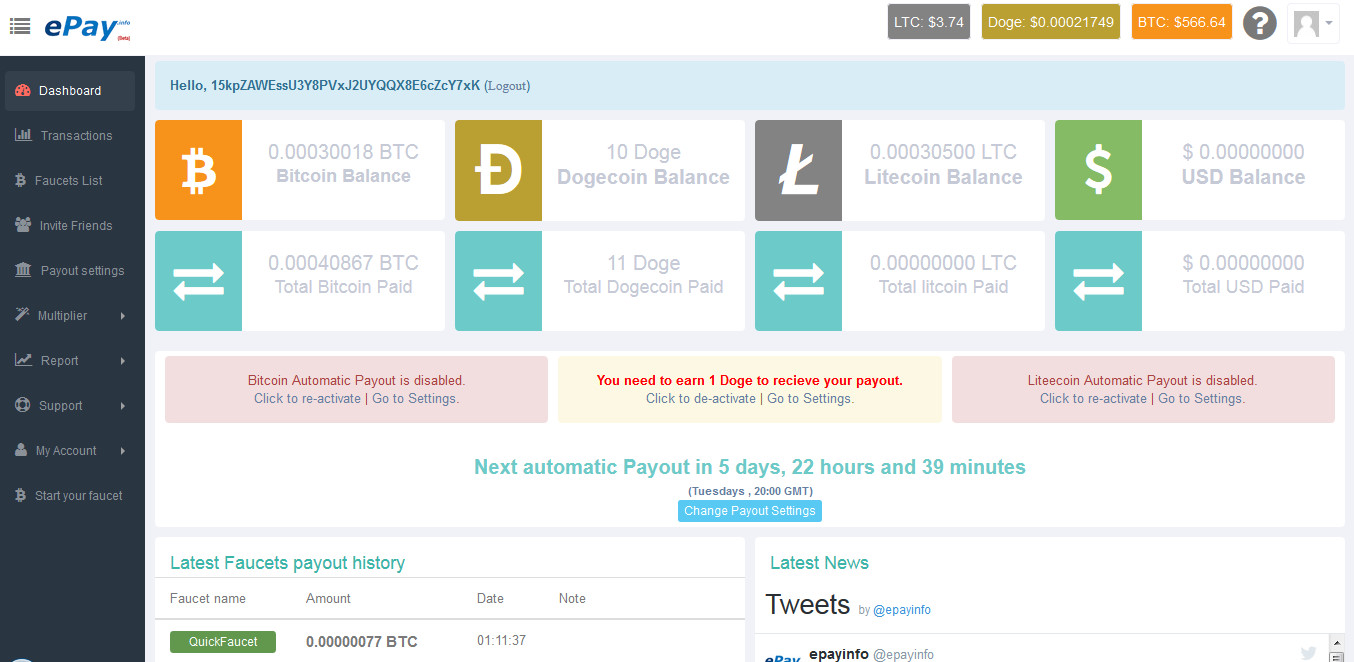
Task: Click the gray Litecoin balance icon
Action: click(x=798, y=170)
